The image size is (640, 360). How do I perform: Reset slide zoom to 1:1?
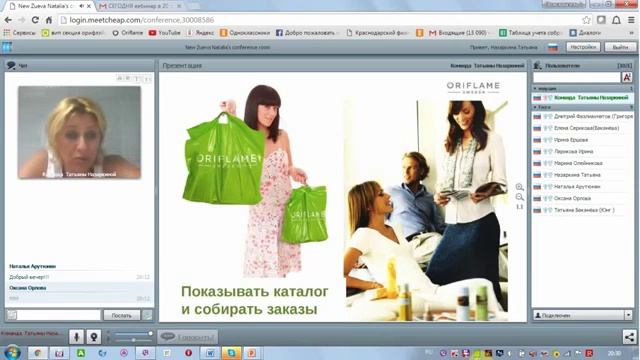point(519,207)
